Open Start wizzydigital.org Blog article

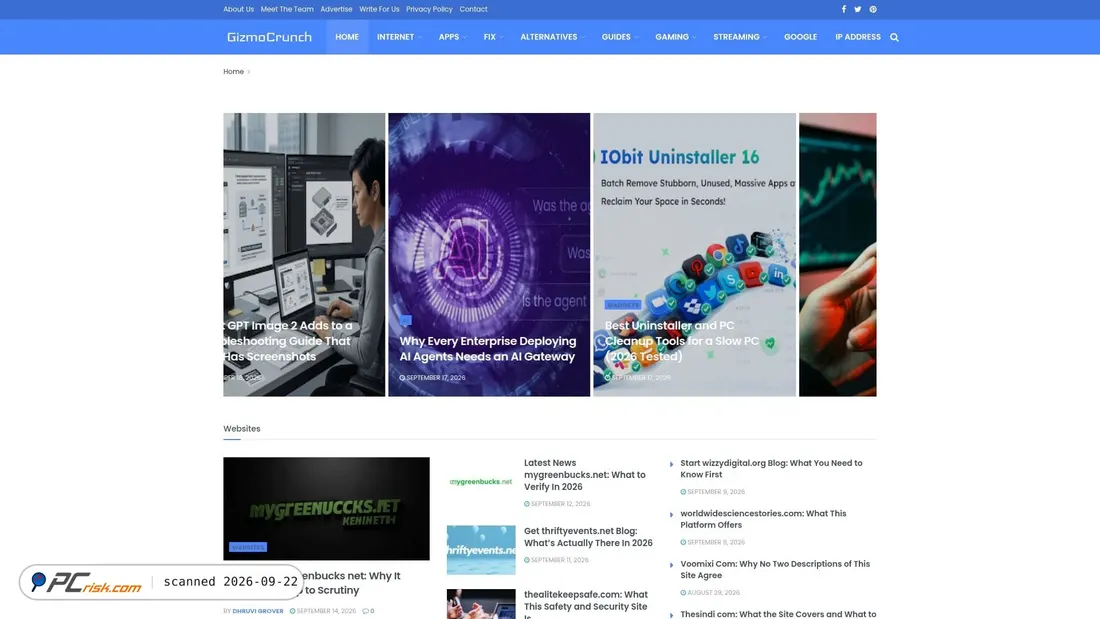point(771,469)
